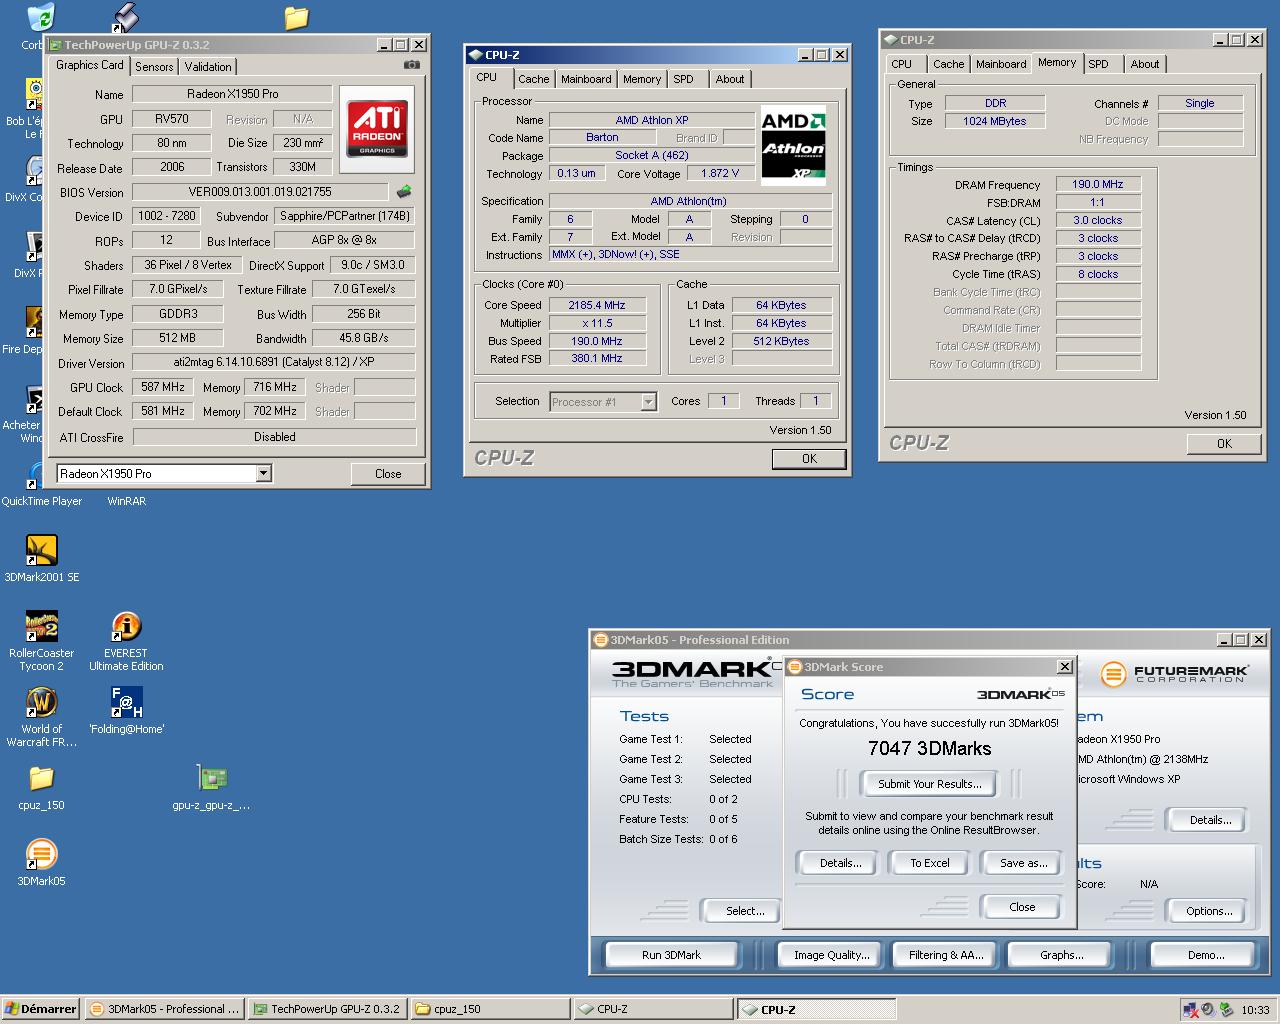Click the taskbar clock showing 10:33
Image resolution: width=1280 pixels, height=1024 pixels.
[x=1255, y=1010]
